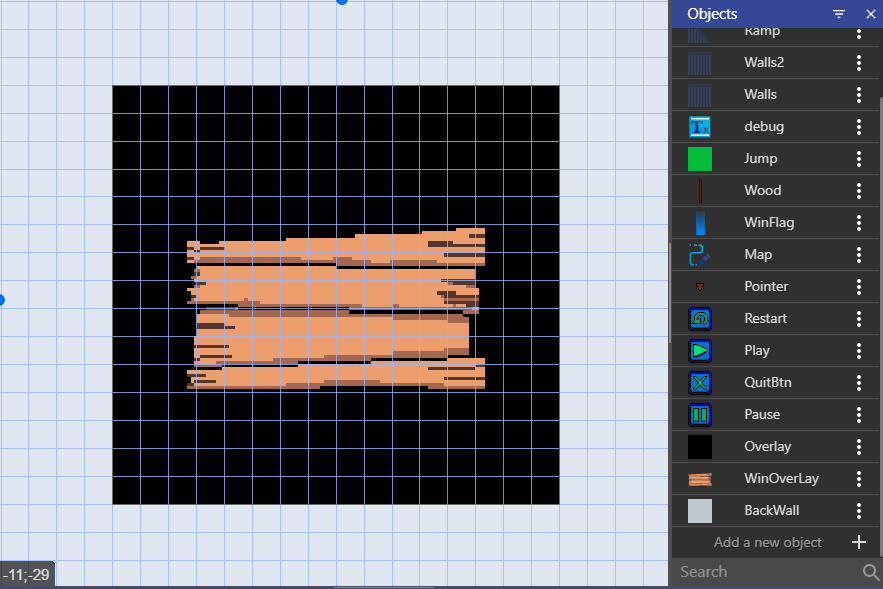This screenshot has width=883, height=589.
Task: Click the blue handle at the canvas top edge
Action: 342,2
